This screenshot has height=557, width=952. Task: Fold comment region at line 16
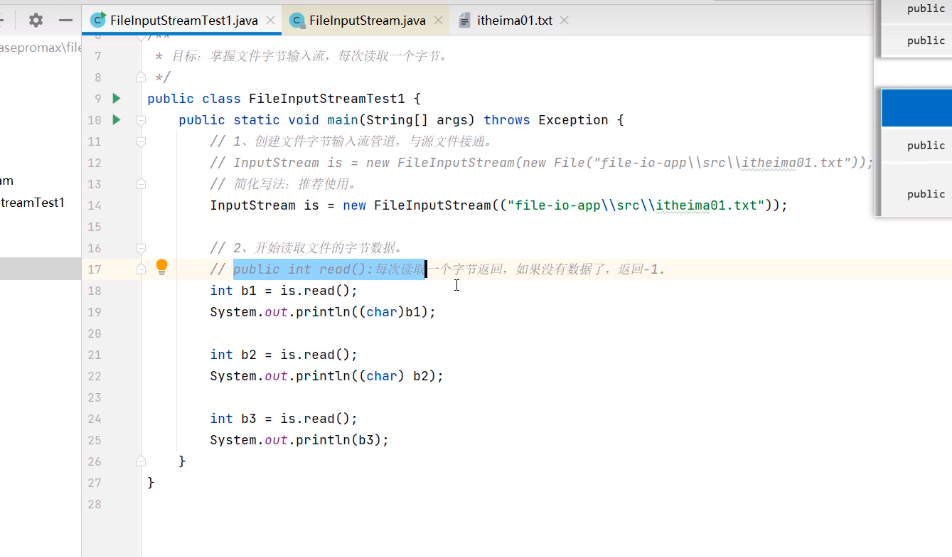[x=141, y=248]
